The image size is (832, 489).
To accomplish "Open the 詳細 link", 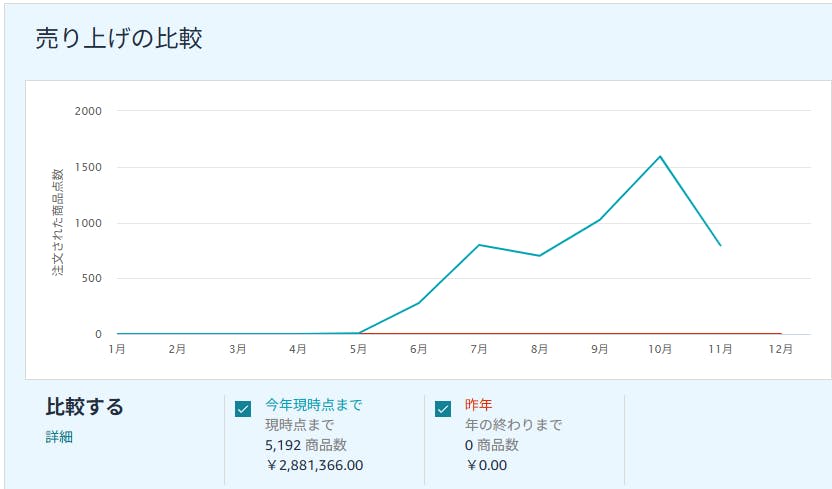I will point(59,437).
